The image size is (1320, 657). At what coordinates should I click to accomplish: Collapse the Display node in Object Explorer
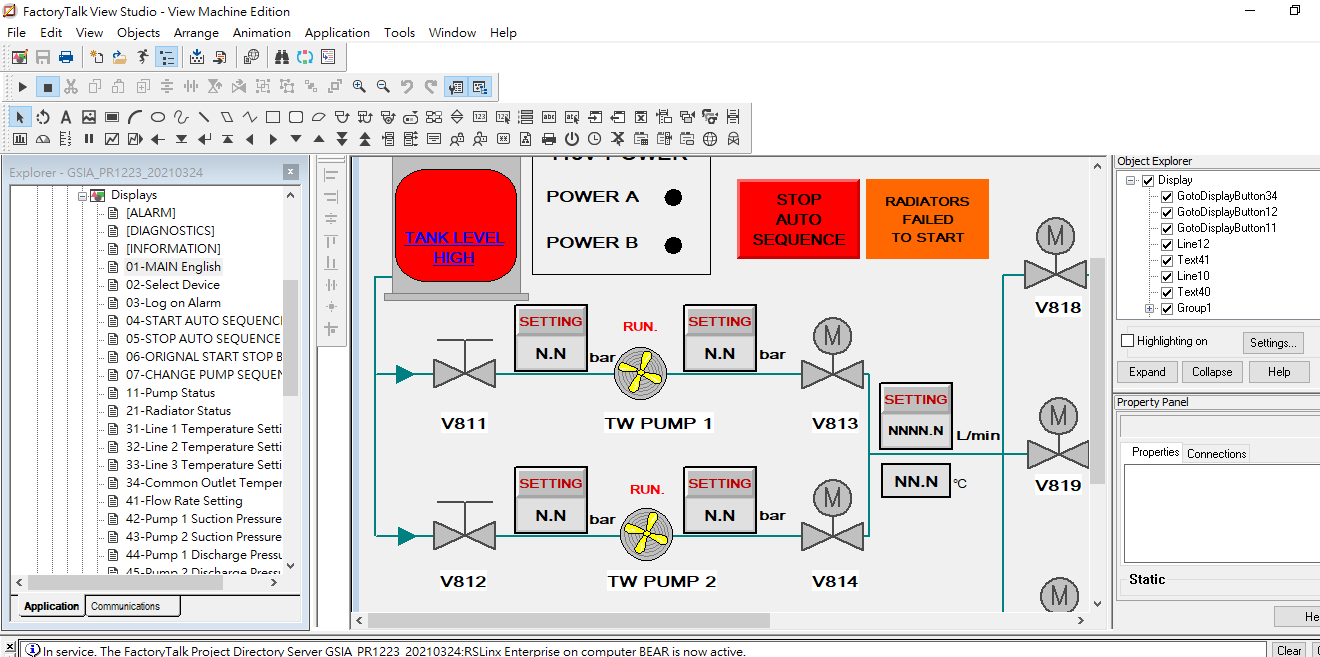1131,181
